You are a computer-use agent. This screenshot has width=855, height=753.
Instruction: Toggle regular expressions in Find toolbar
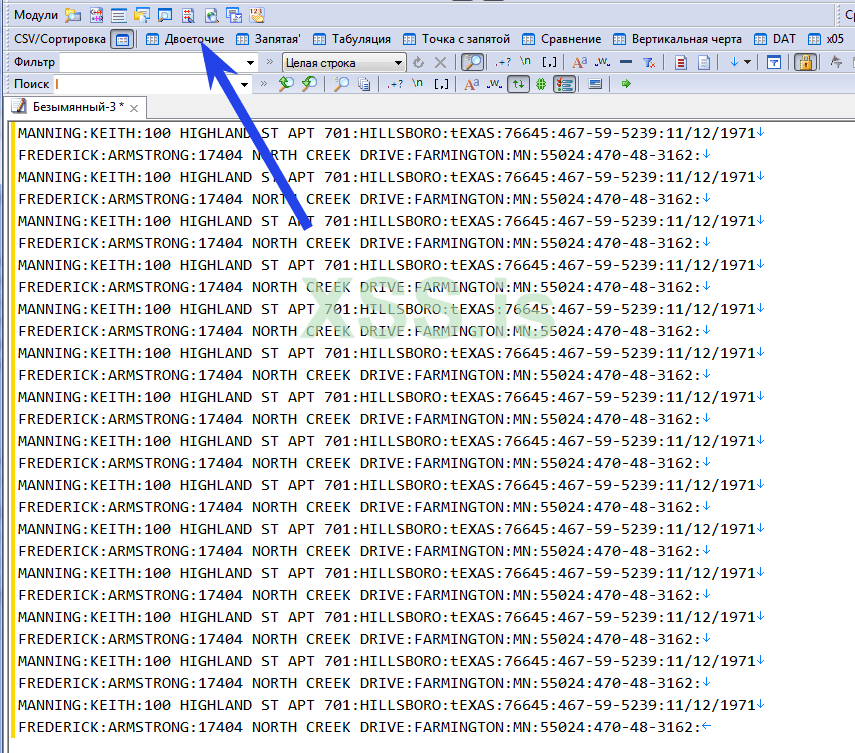pyautogui.click(x=395, y=84)
